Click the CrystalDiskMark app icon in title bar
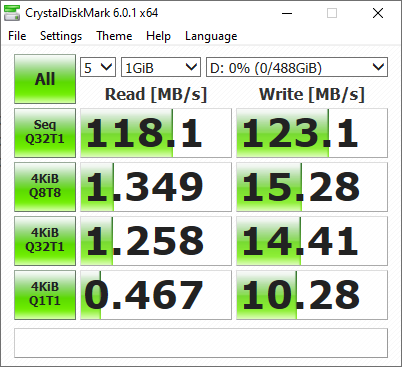This screenshot has height=367, width=402. pyautogui.click(x=11, y=13)
